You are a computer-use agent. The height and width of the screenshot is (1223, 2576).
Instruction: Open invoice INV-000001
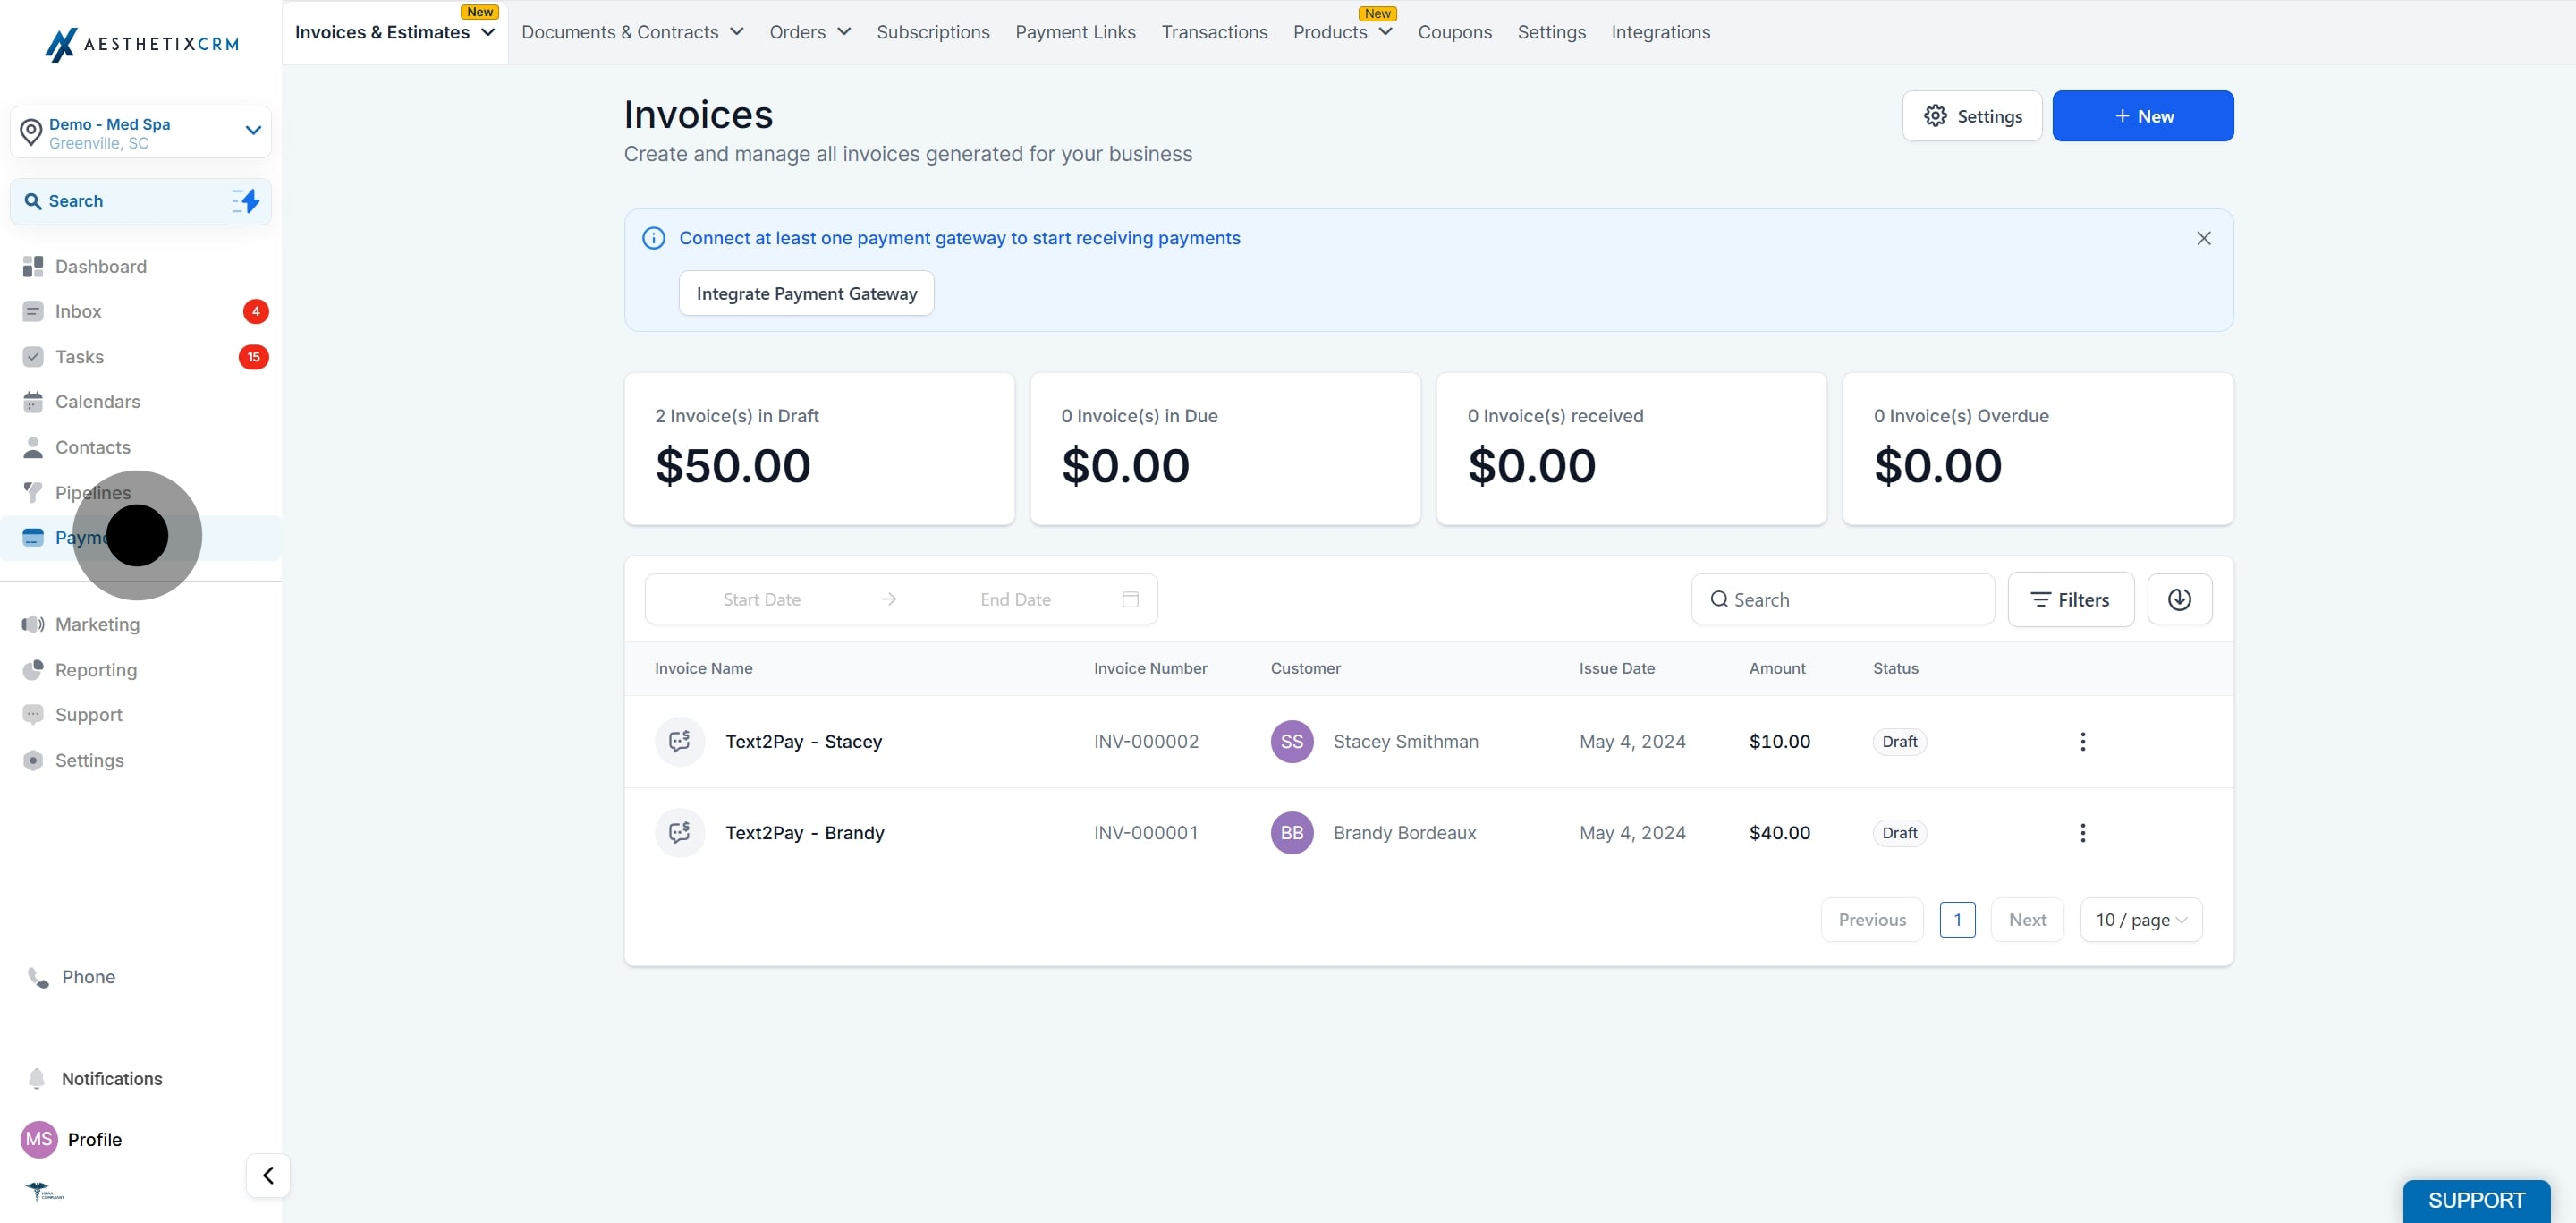point(1146,833)
